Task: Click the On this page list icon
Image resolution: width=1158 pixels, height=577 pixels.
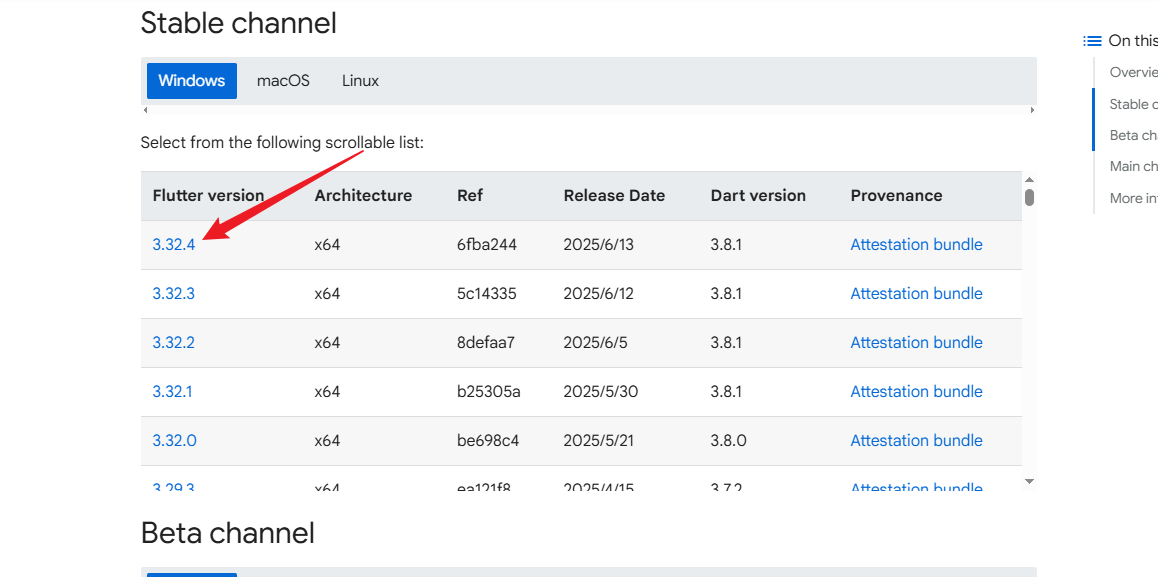Action: coord(1092,41)
